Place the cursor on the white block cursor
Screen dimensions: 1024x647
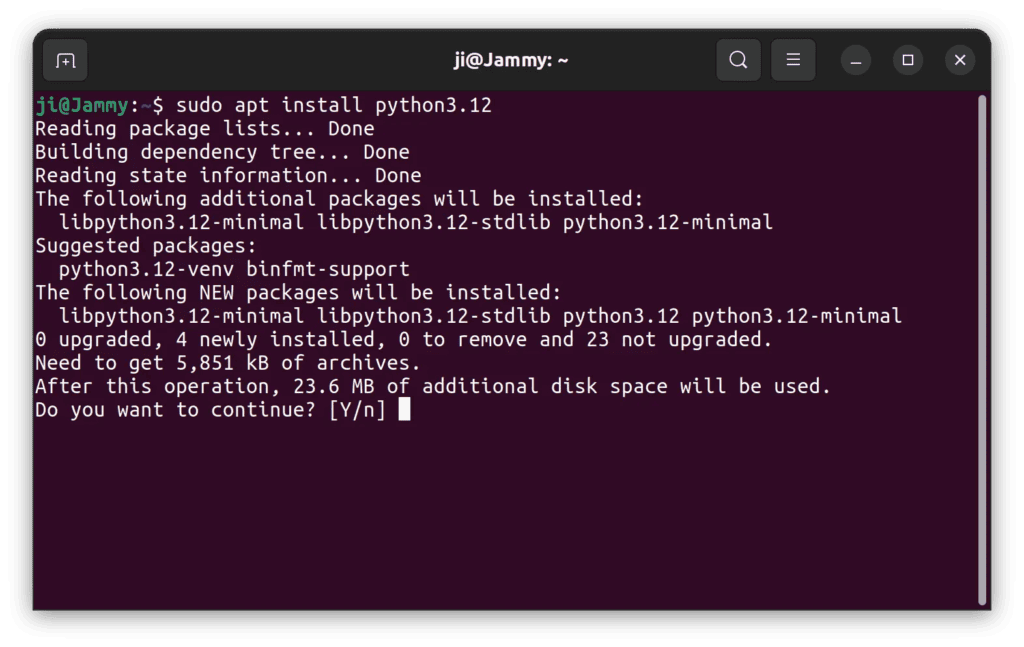point(404,410)
